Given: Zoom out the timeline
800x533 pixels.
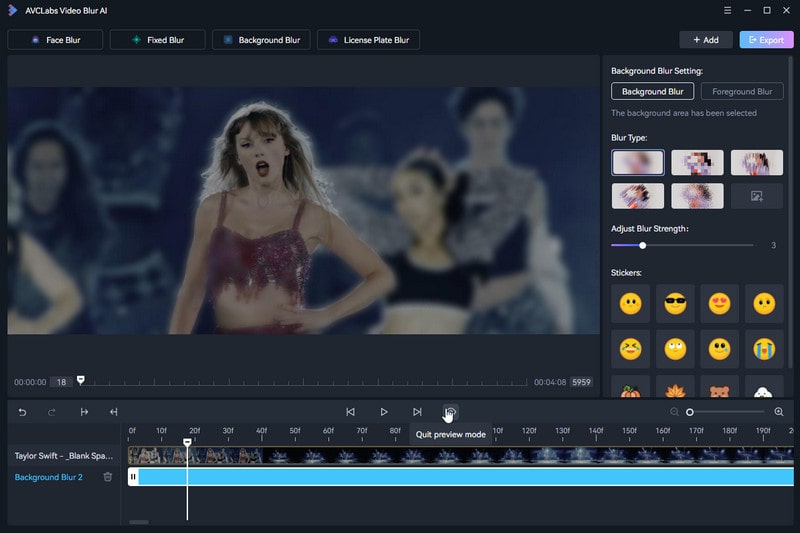Looking at the screenshot, I should point(674,412).
